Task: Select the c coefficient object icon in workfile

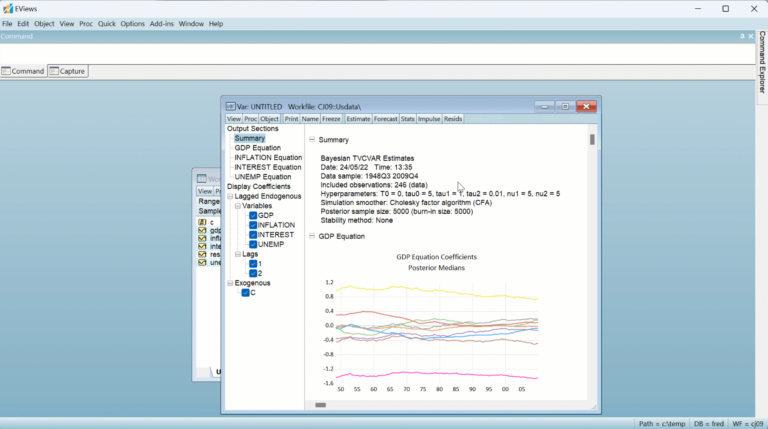Action: (202, 222)
